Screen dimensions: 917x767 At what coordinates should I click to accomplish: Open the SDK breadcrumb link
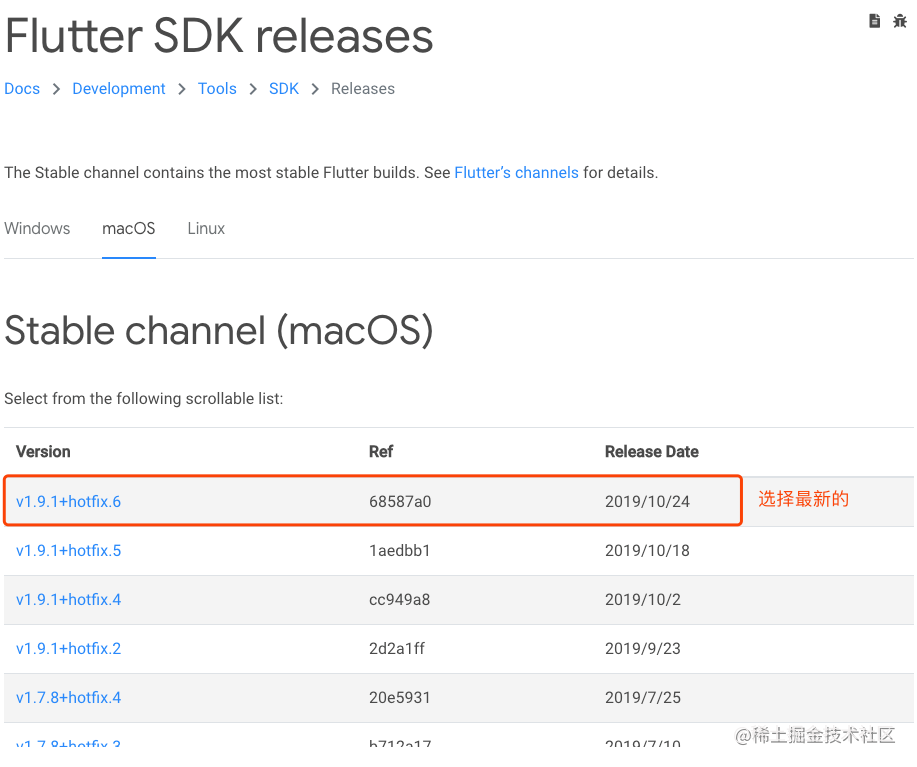tap(284, 89)
